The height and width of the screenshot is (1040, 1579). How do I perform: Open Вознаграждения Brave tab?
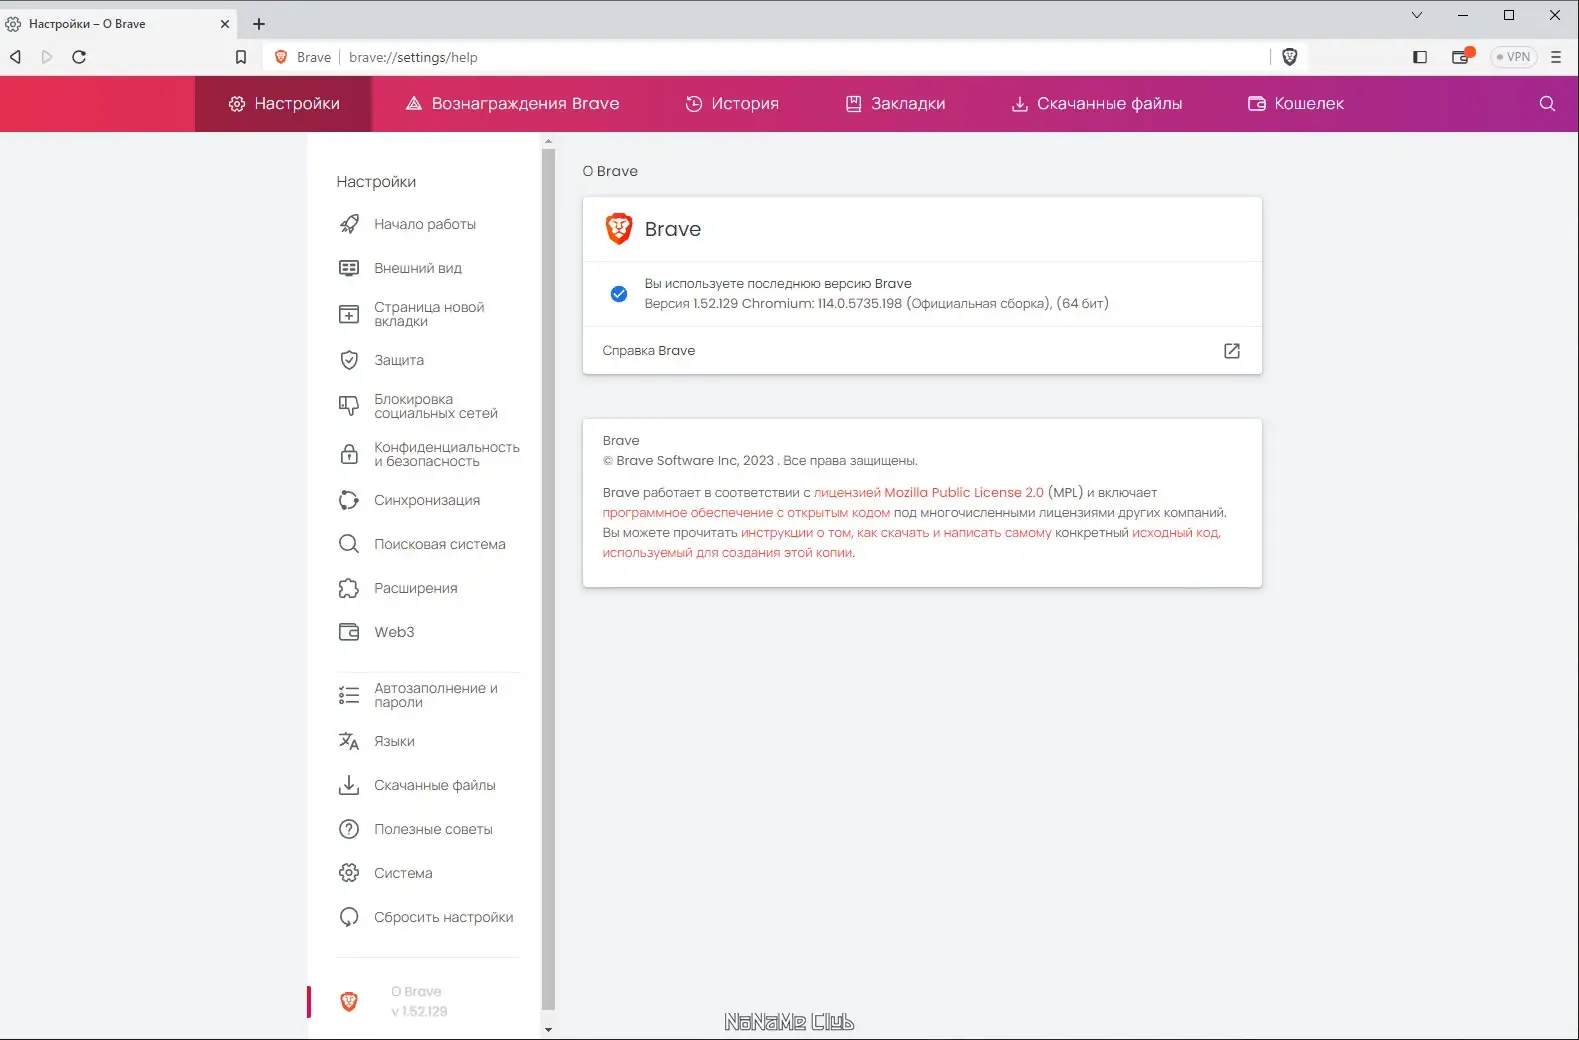pos(512,104)
